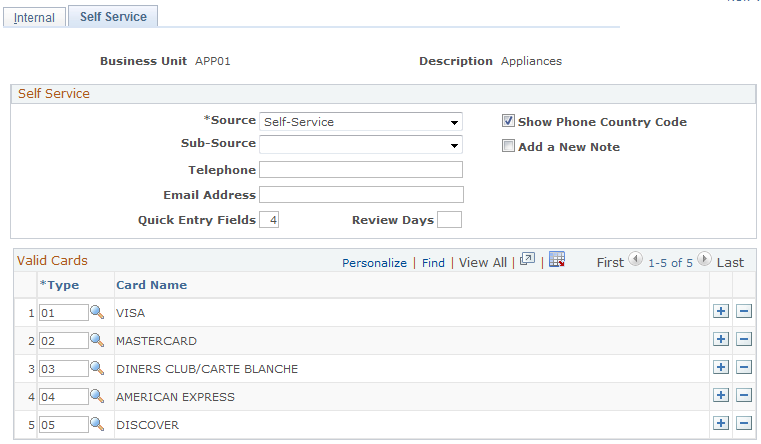Viewport: 761px width, 444px height.
Task: Click the download to spreadsheet grid icon
Action: pos(557,260)
